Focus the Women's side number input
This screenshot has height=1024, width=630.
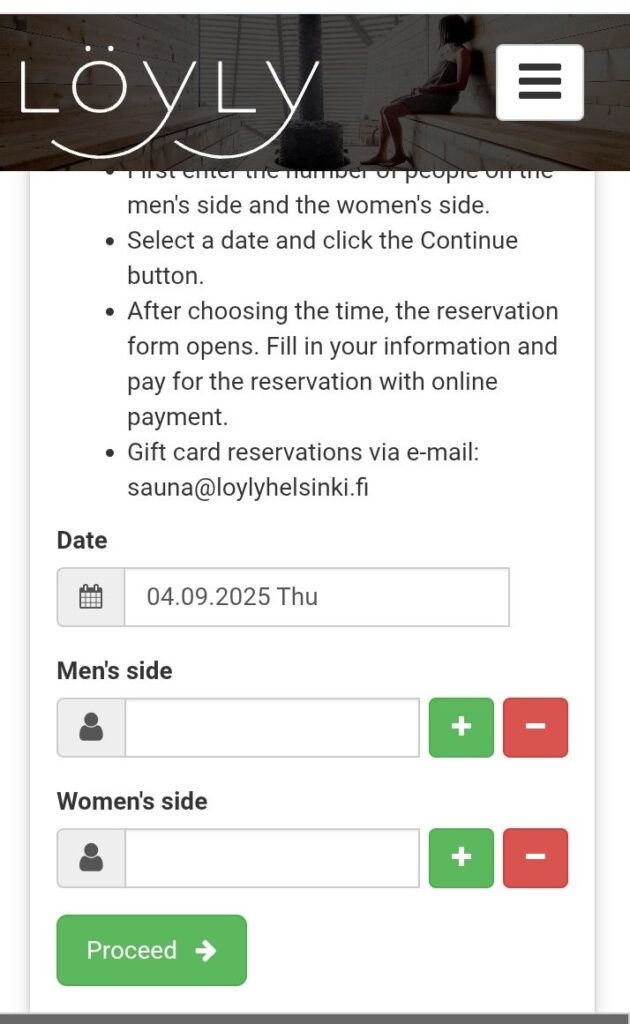tap(272, 857)
